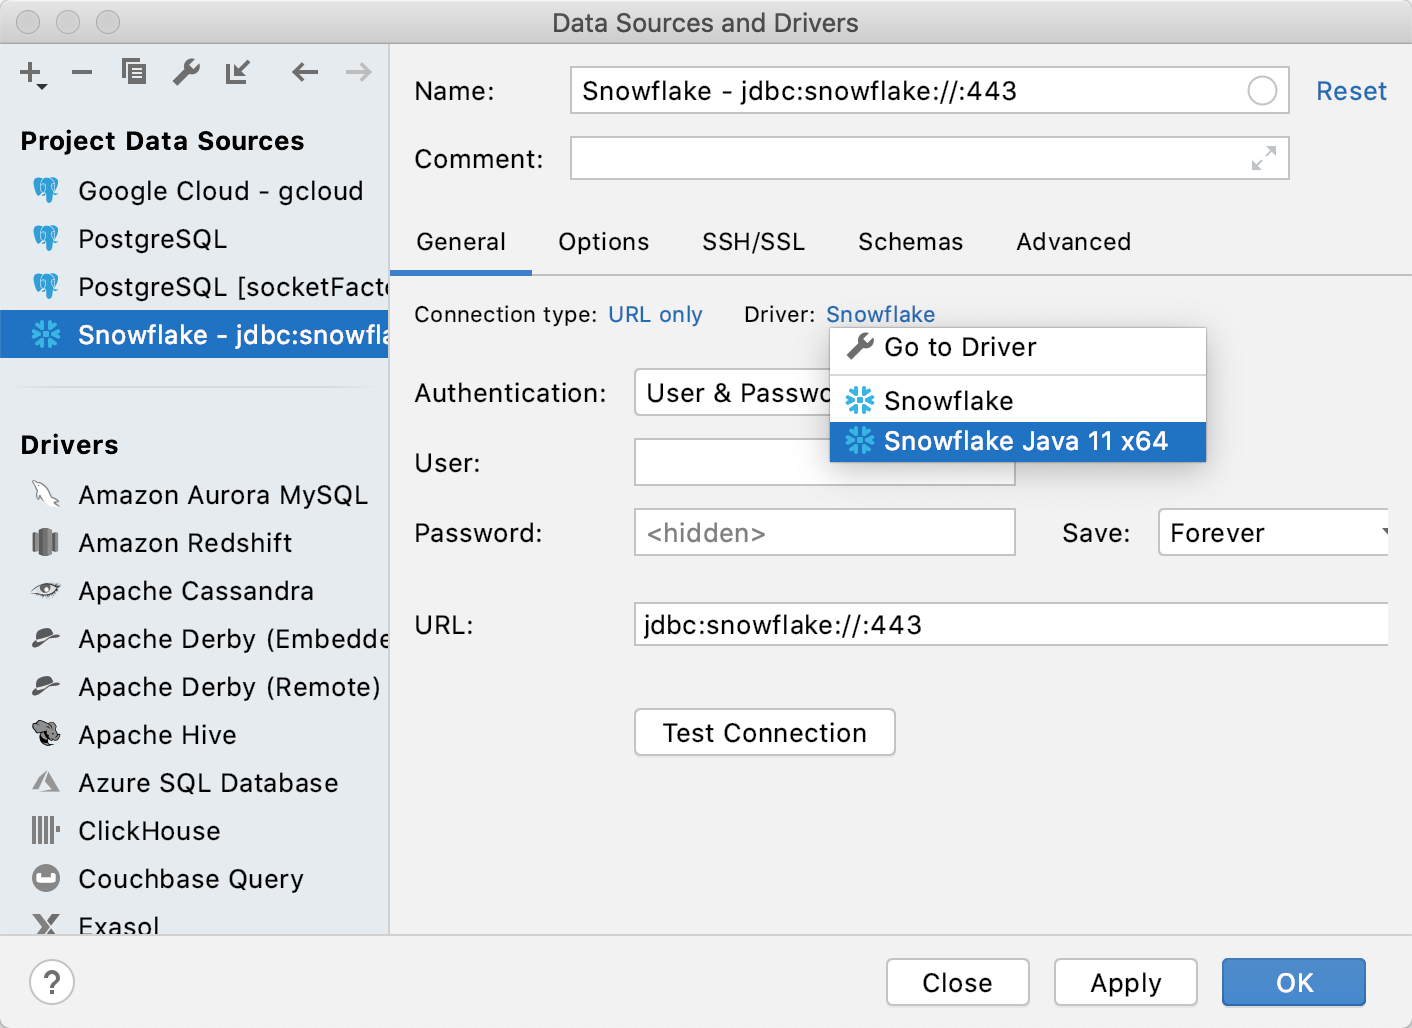The image size is (1412, 1028).
Task: Select Apache Derby (Remote) driver
Action: click(194, 687)
